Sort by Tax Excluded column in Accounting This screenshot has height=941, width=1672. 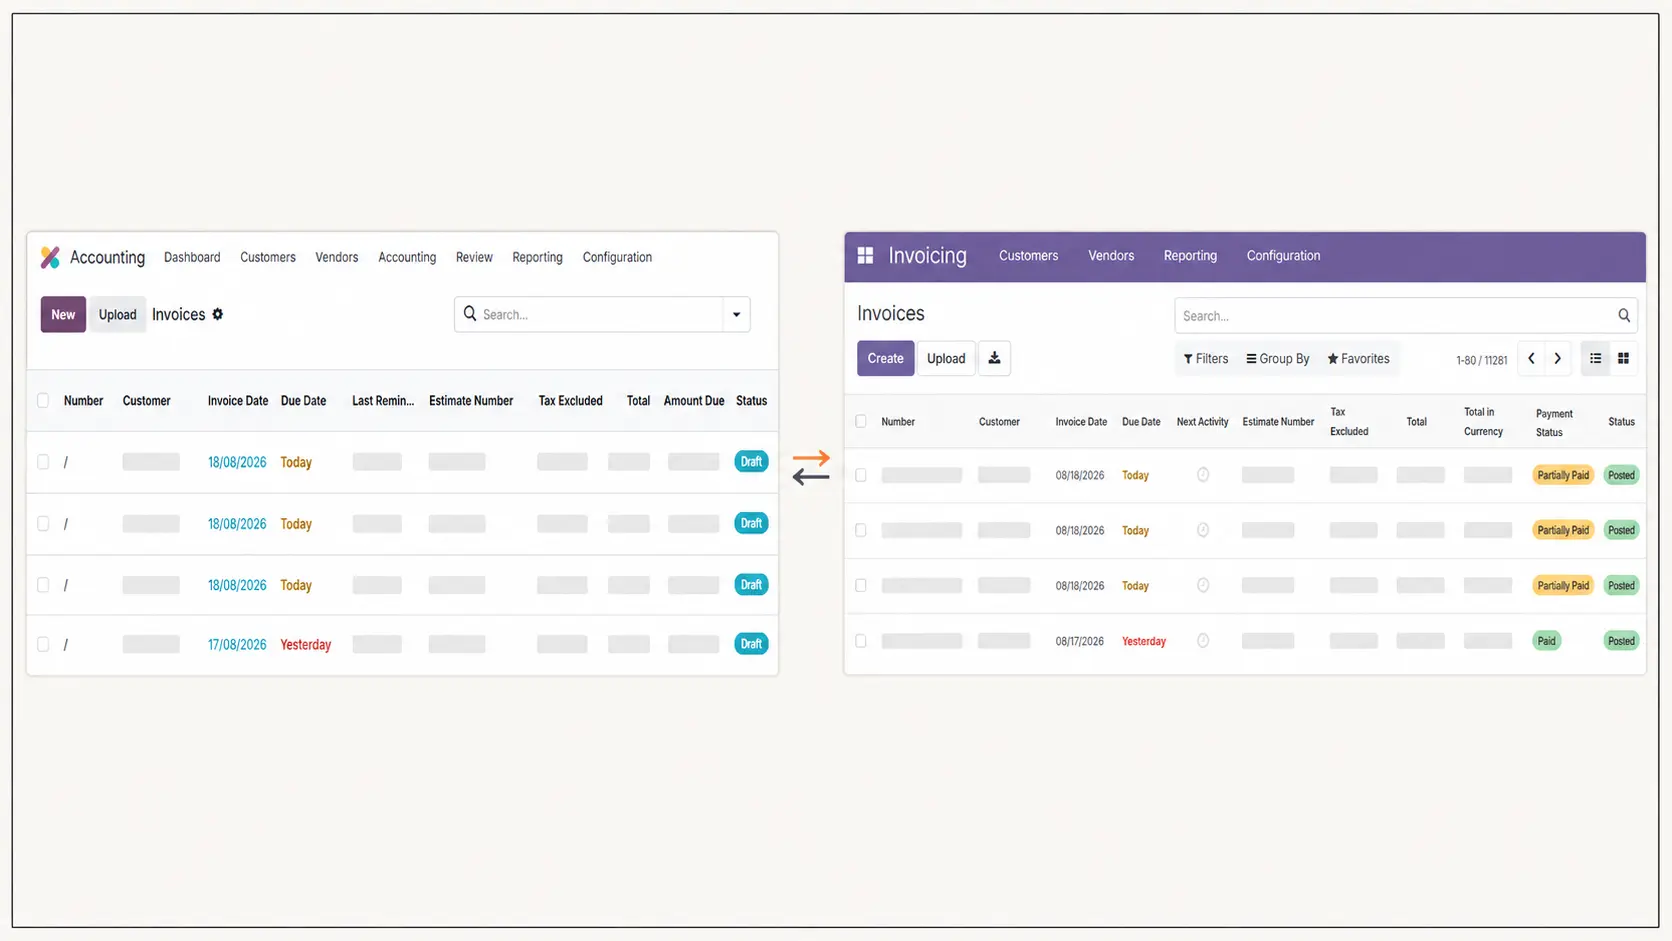tap(570, 401)
